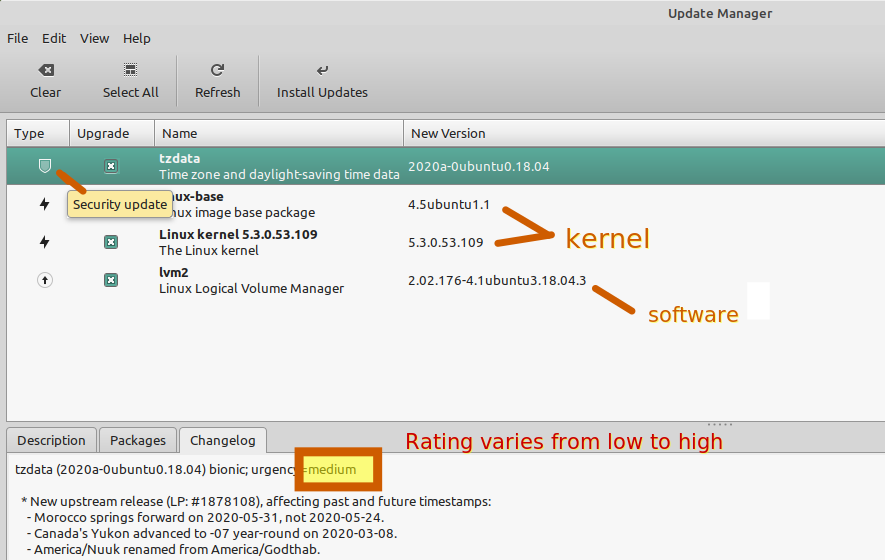Image resolution: width=885 pixels, height=560 pixels.
Task: Click the kernel type icon for Linux kernel 5.3.0.53.109
Action: pos(44,242)
